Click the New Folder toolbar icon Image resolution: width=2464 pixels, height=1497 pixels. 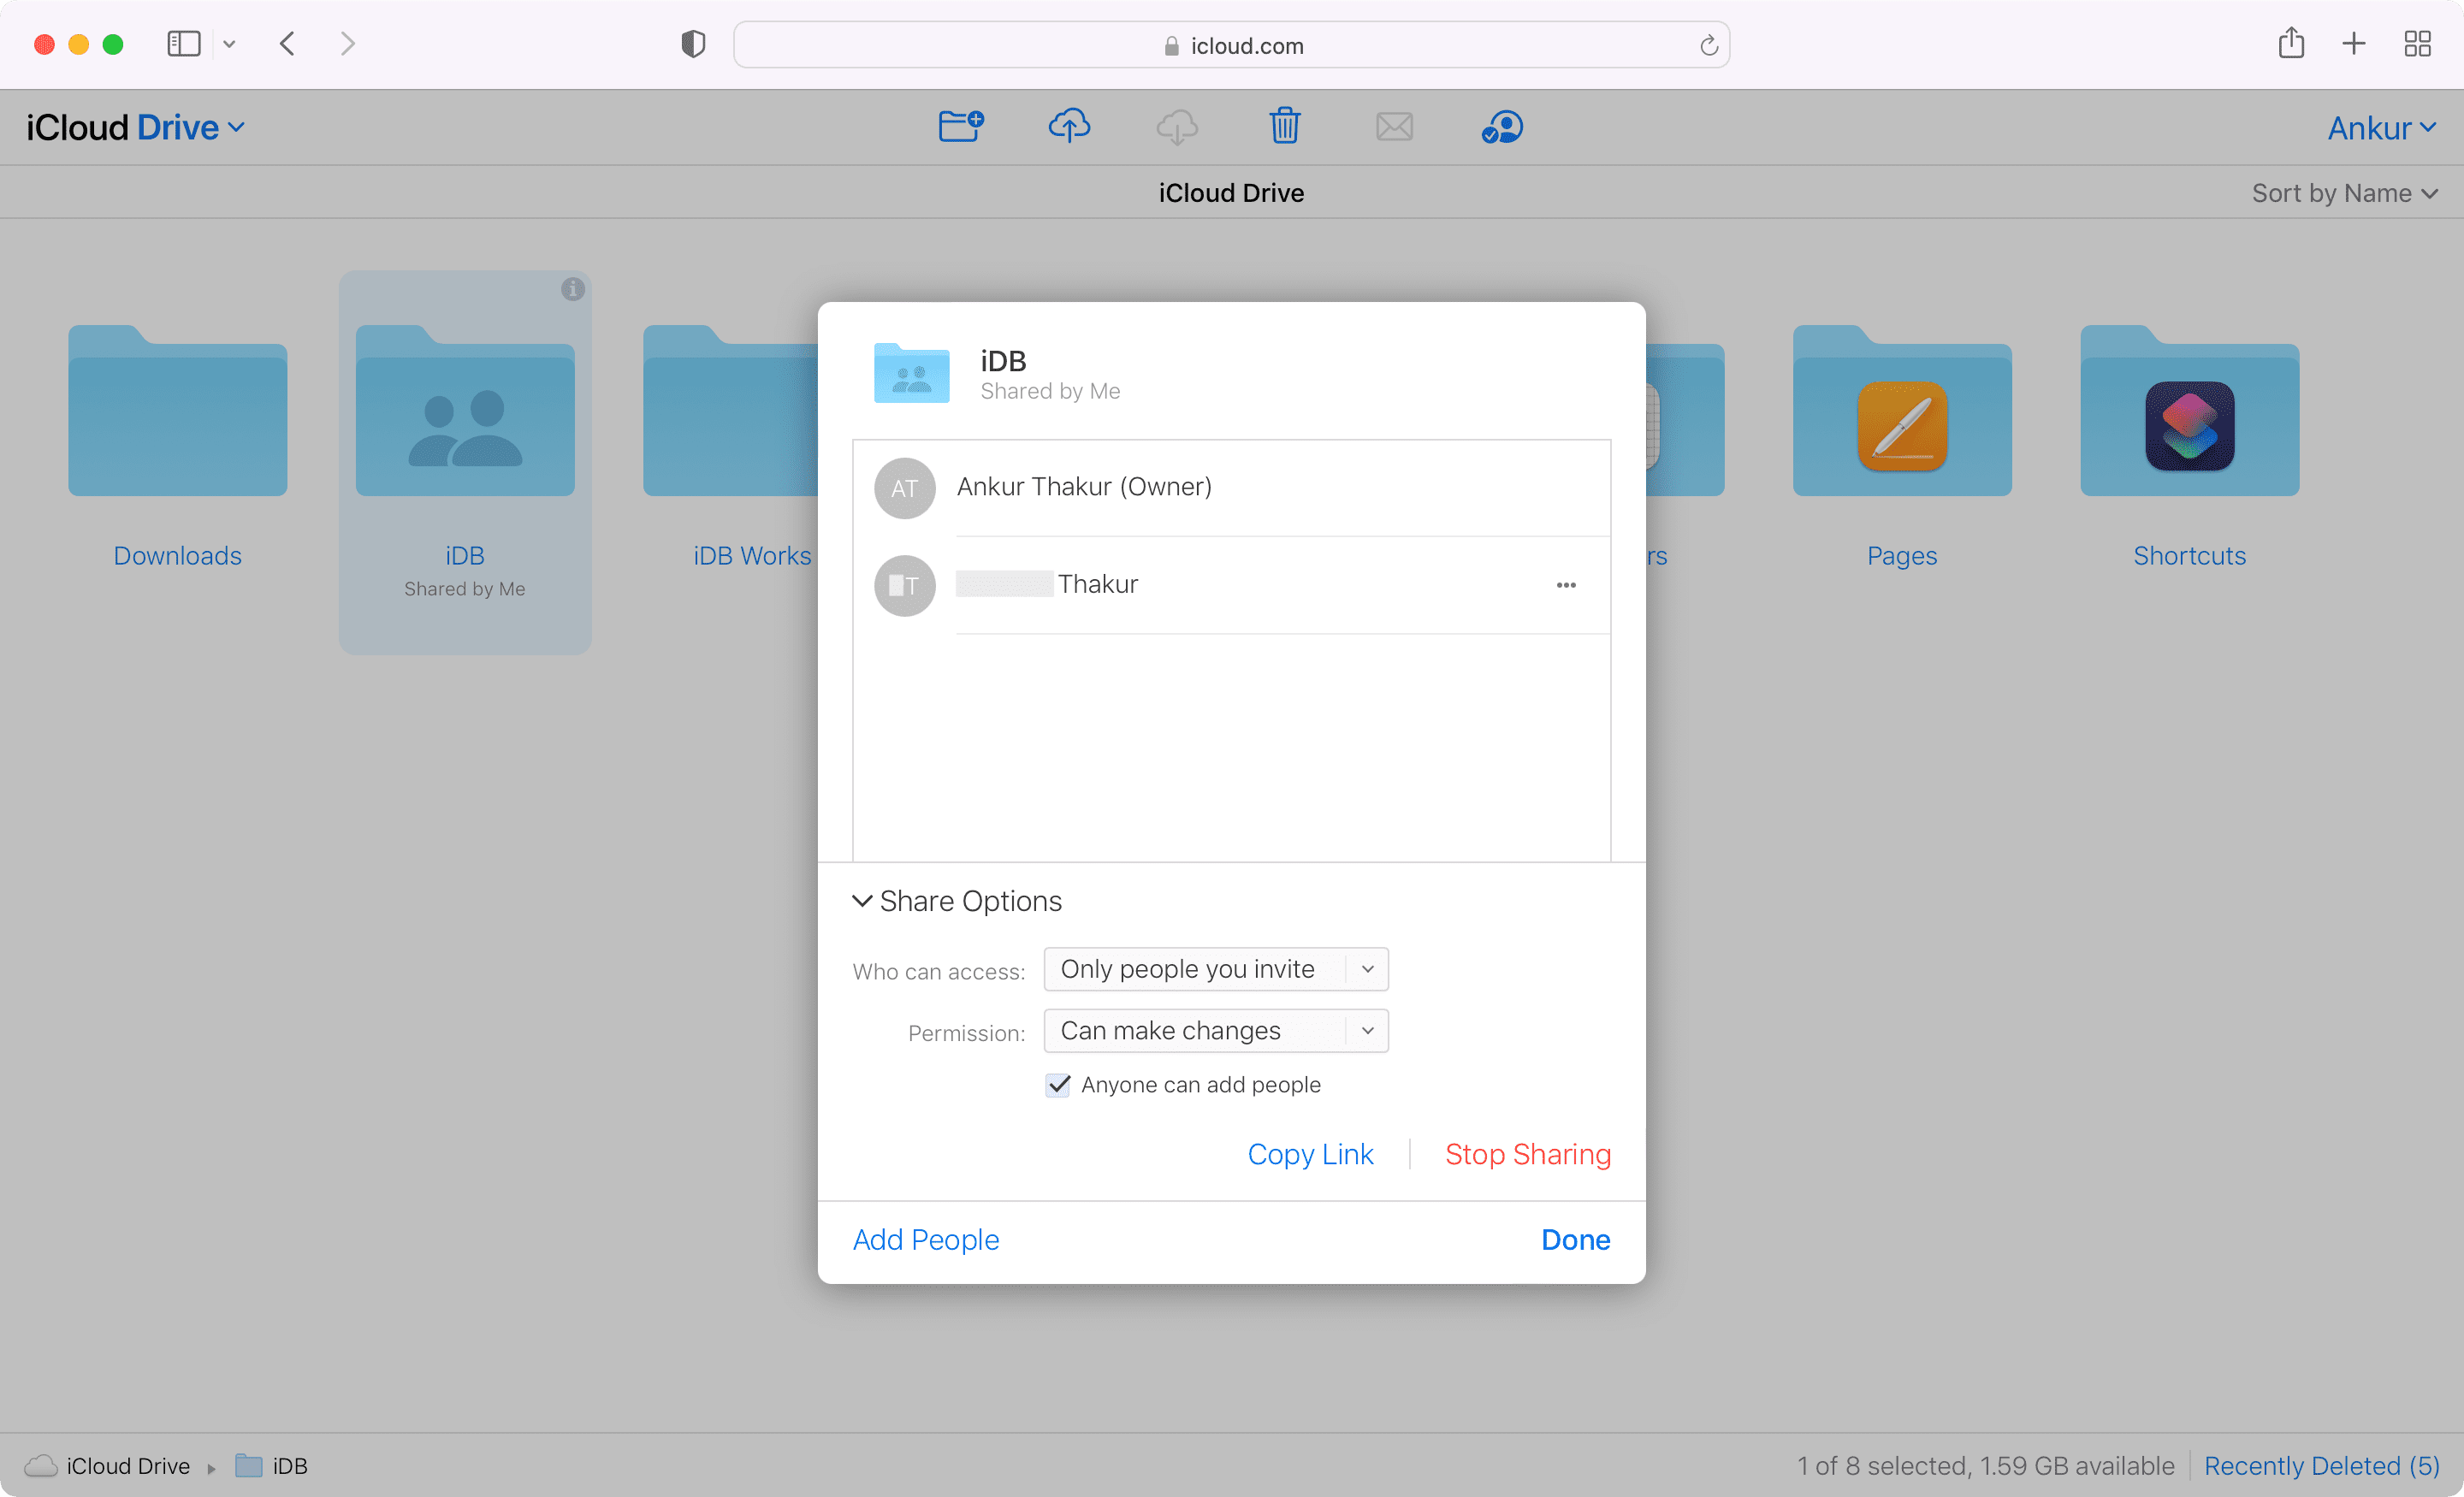click(x=961, y=127)
